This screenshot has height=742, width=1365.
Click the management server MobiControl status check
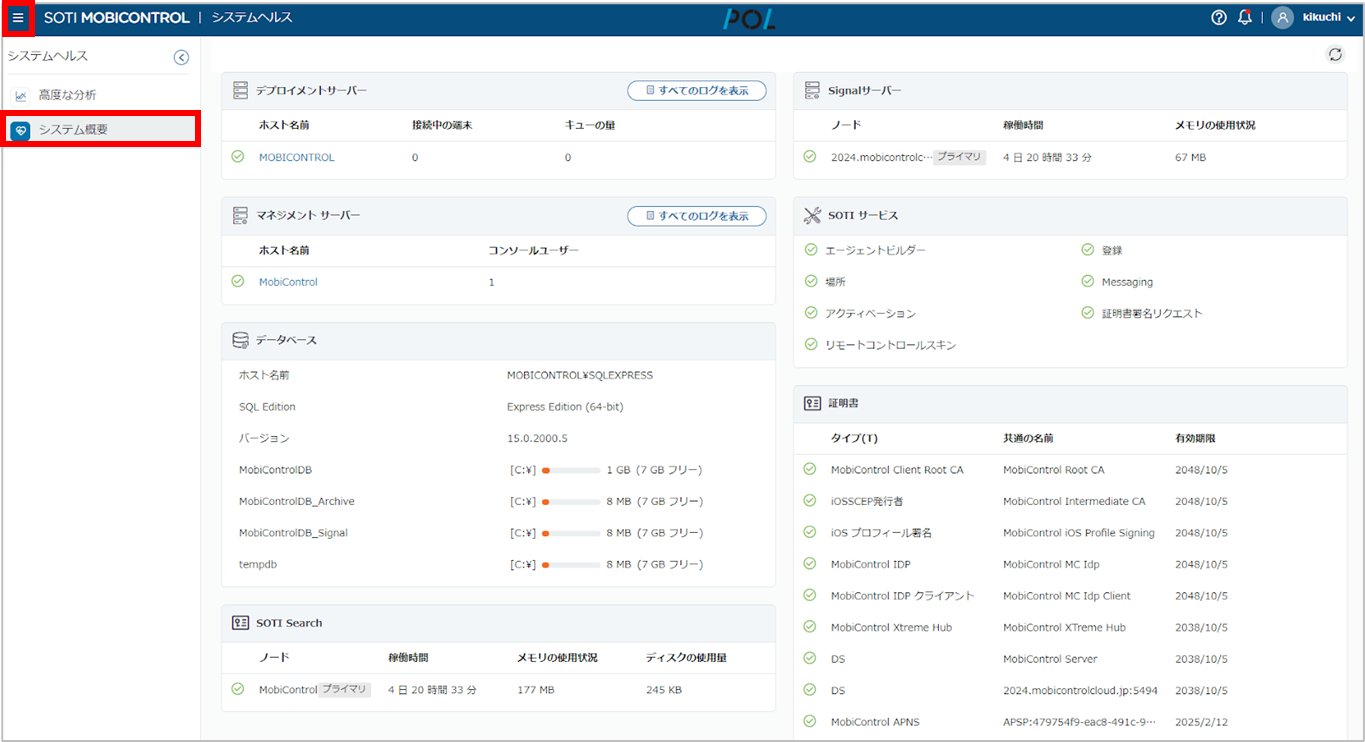point(238,282)
